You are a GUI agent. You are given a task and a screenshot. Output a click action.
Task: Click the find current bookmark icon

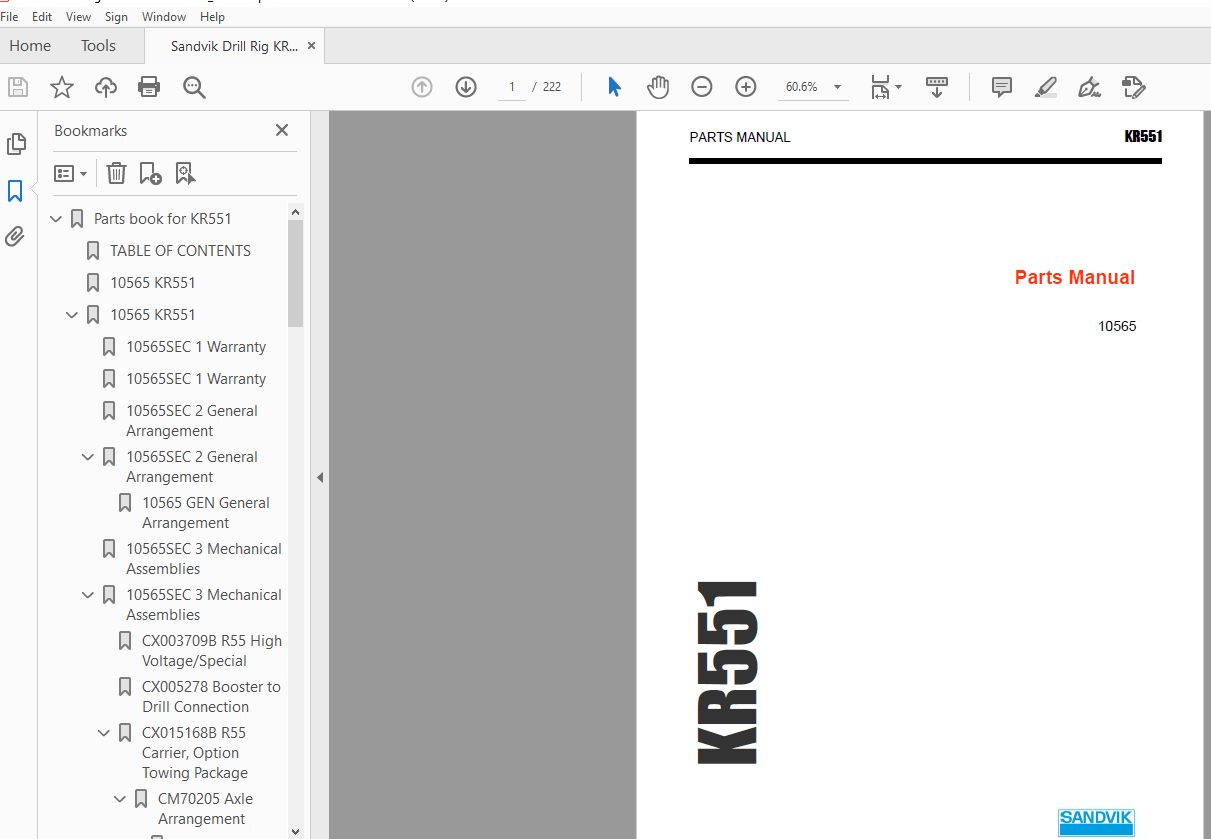pyautogui.click(x=185, y=174)
